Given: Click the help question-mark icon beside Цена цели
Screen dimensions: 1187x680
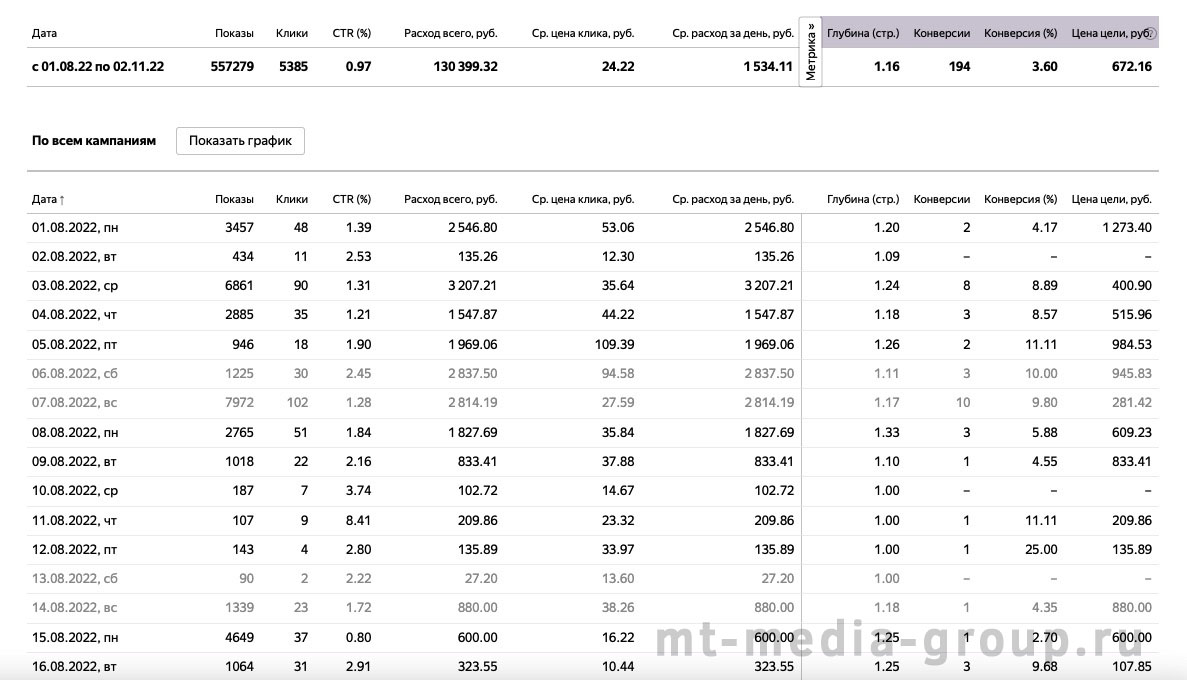Looking at the screenshot, I should 1151,33.
